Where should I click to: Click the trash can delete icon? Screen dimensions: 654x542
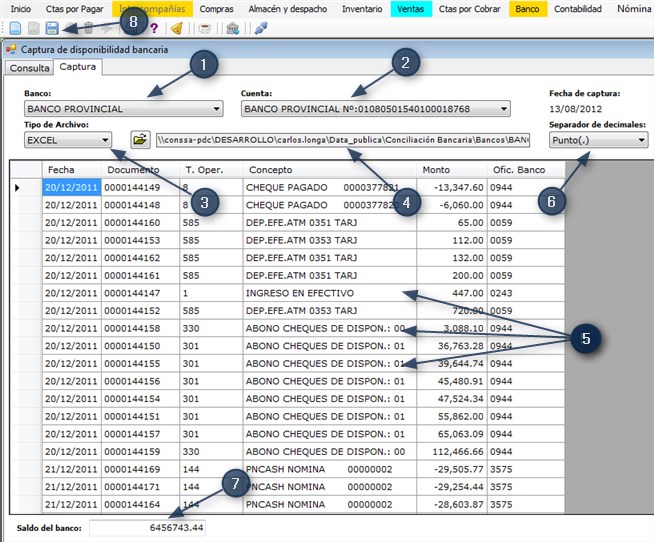(88, 28)
